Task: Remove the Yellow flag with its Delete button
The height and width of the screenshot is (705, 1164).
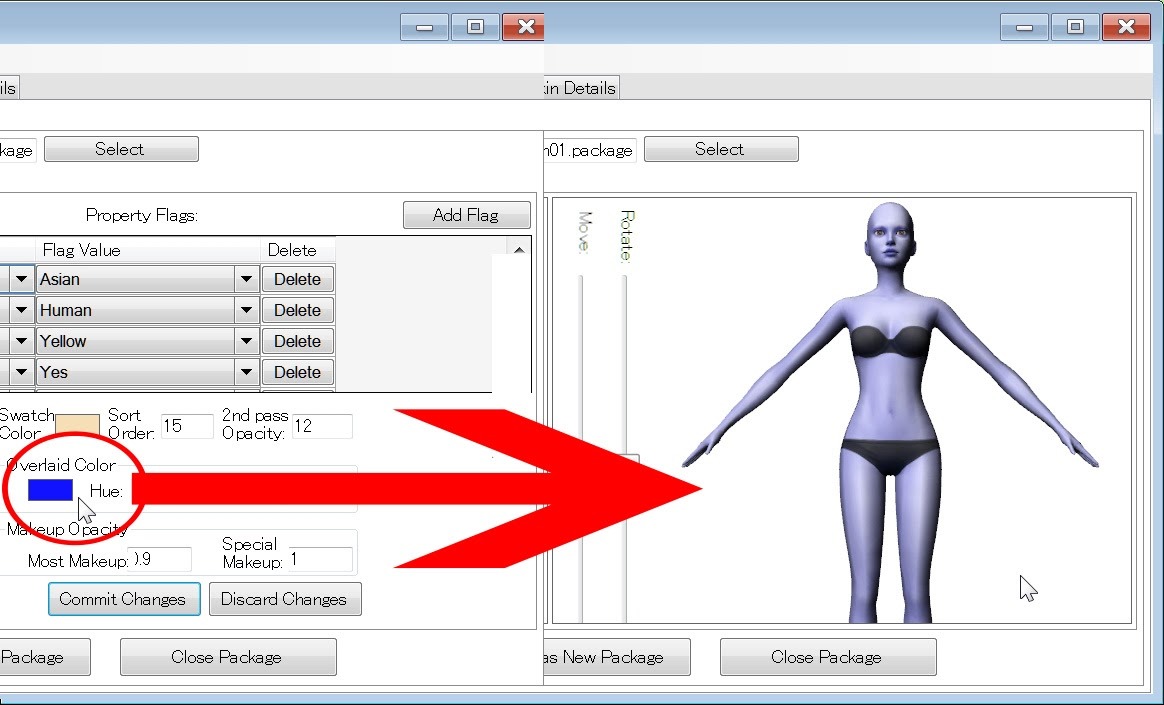Action: tap(298, 341)
